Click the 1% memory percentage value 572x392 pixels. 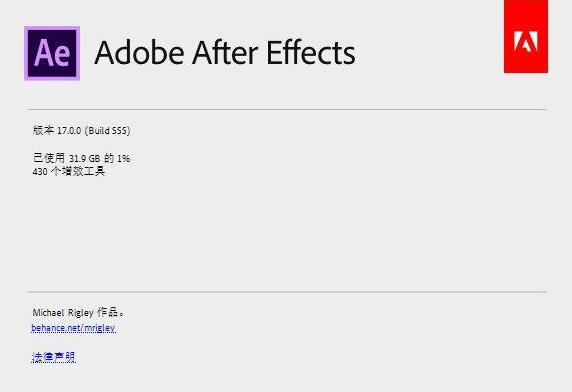pos(123,158)
